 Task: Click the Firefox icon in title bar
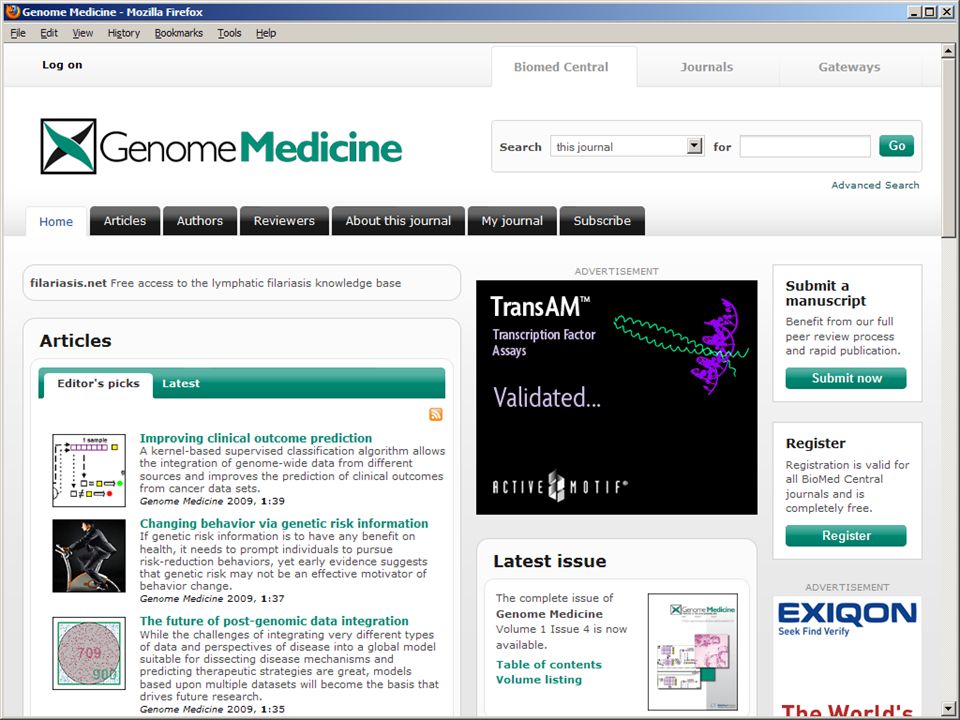[x=12, y=12]
